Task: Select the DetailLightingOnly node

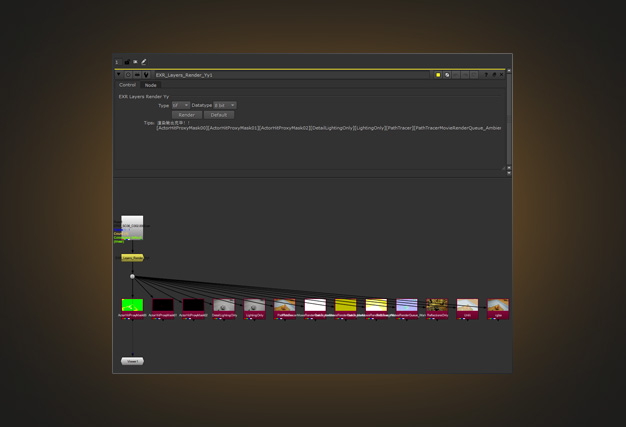Action: [x=224, y=309]
